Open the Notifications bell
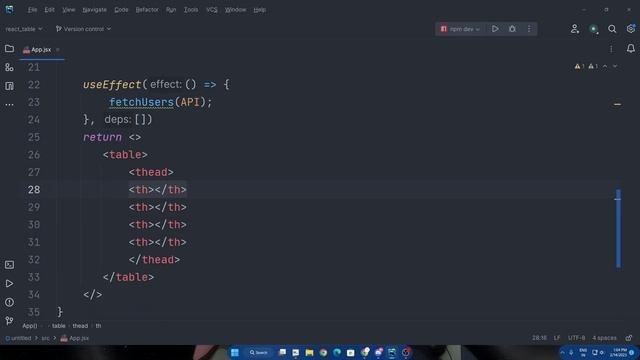The width and height of the screenshot is (640, 360). (631, 49)
